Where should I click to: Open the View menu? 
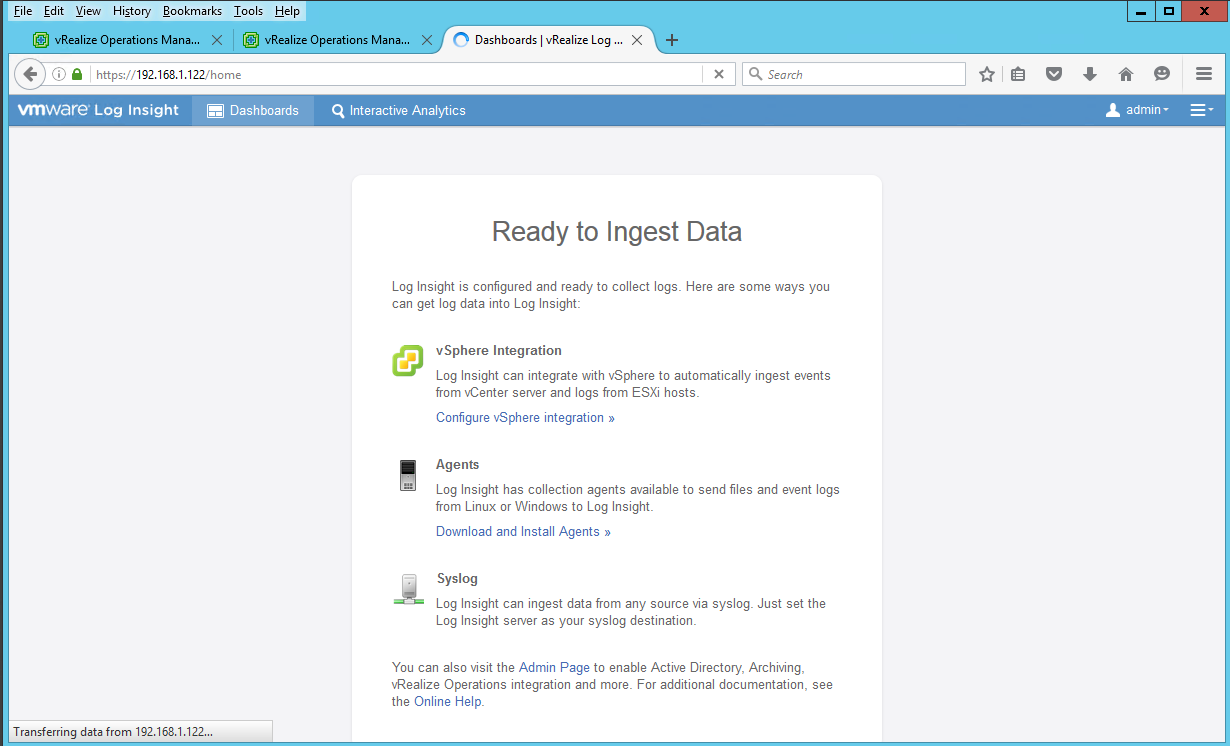[x=88, y=11]
